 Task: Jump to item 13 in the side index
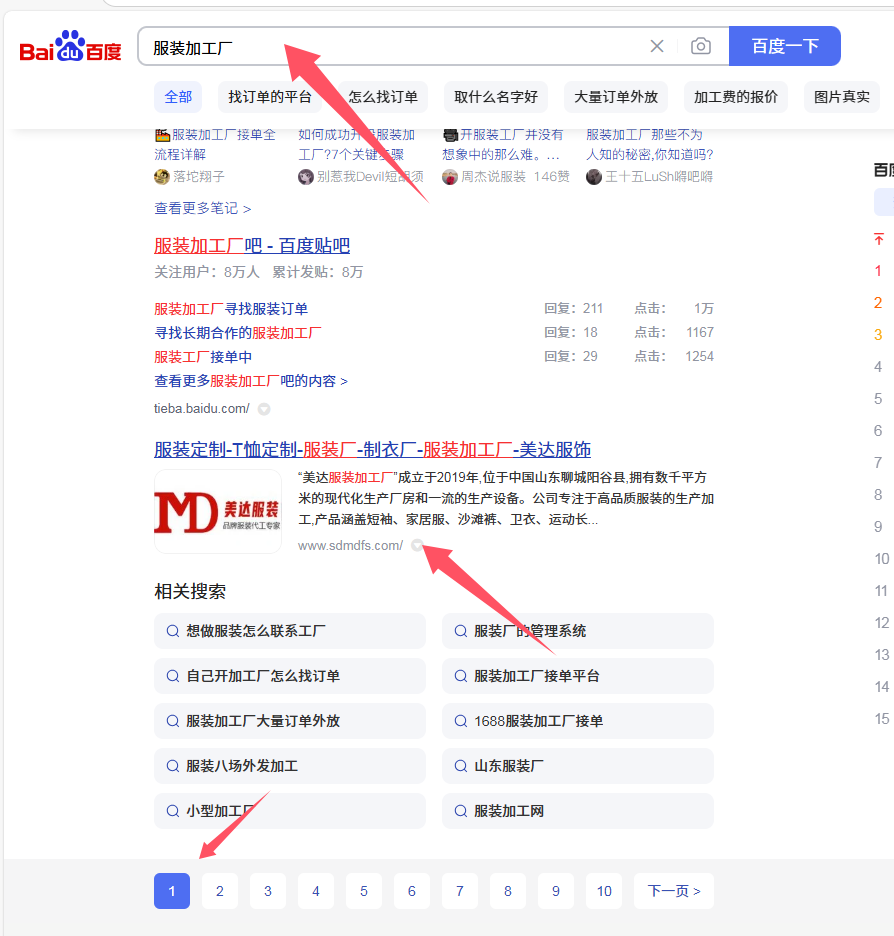pyautogui.click(x=881, y=655)
